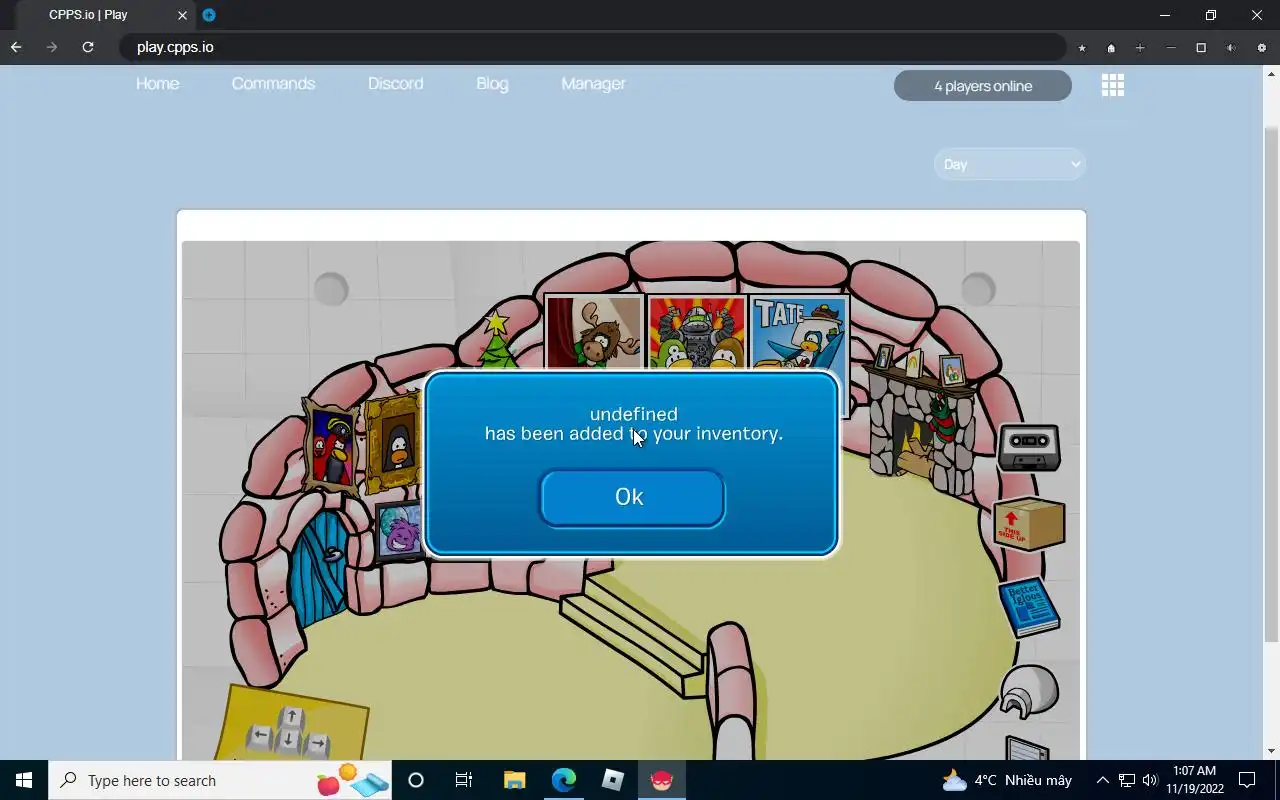The width and height of the screenshot is (1280, 800).
Task: Click the page vertical scrollbar
Action: pos(1271,385)
